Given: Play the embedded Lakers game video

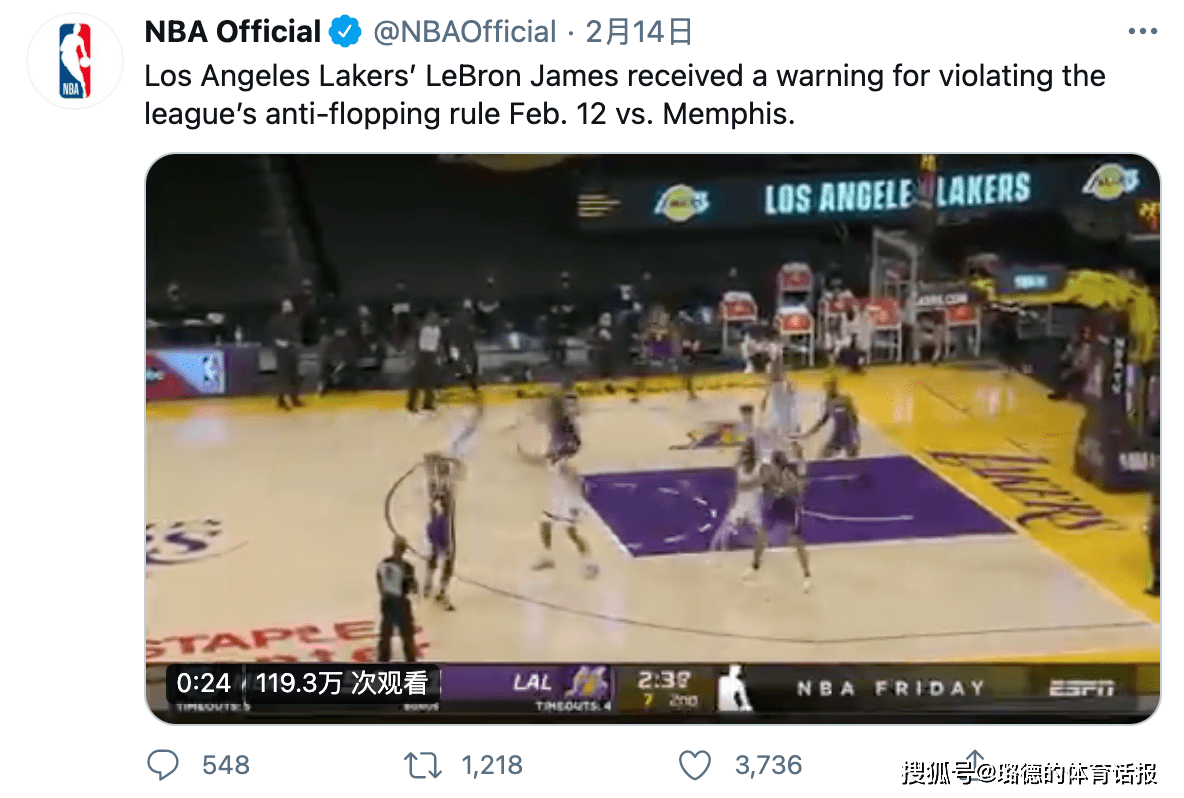Looking at the screenshot, I should coord(652,420).
